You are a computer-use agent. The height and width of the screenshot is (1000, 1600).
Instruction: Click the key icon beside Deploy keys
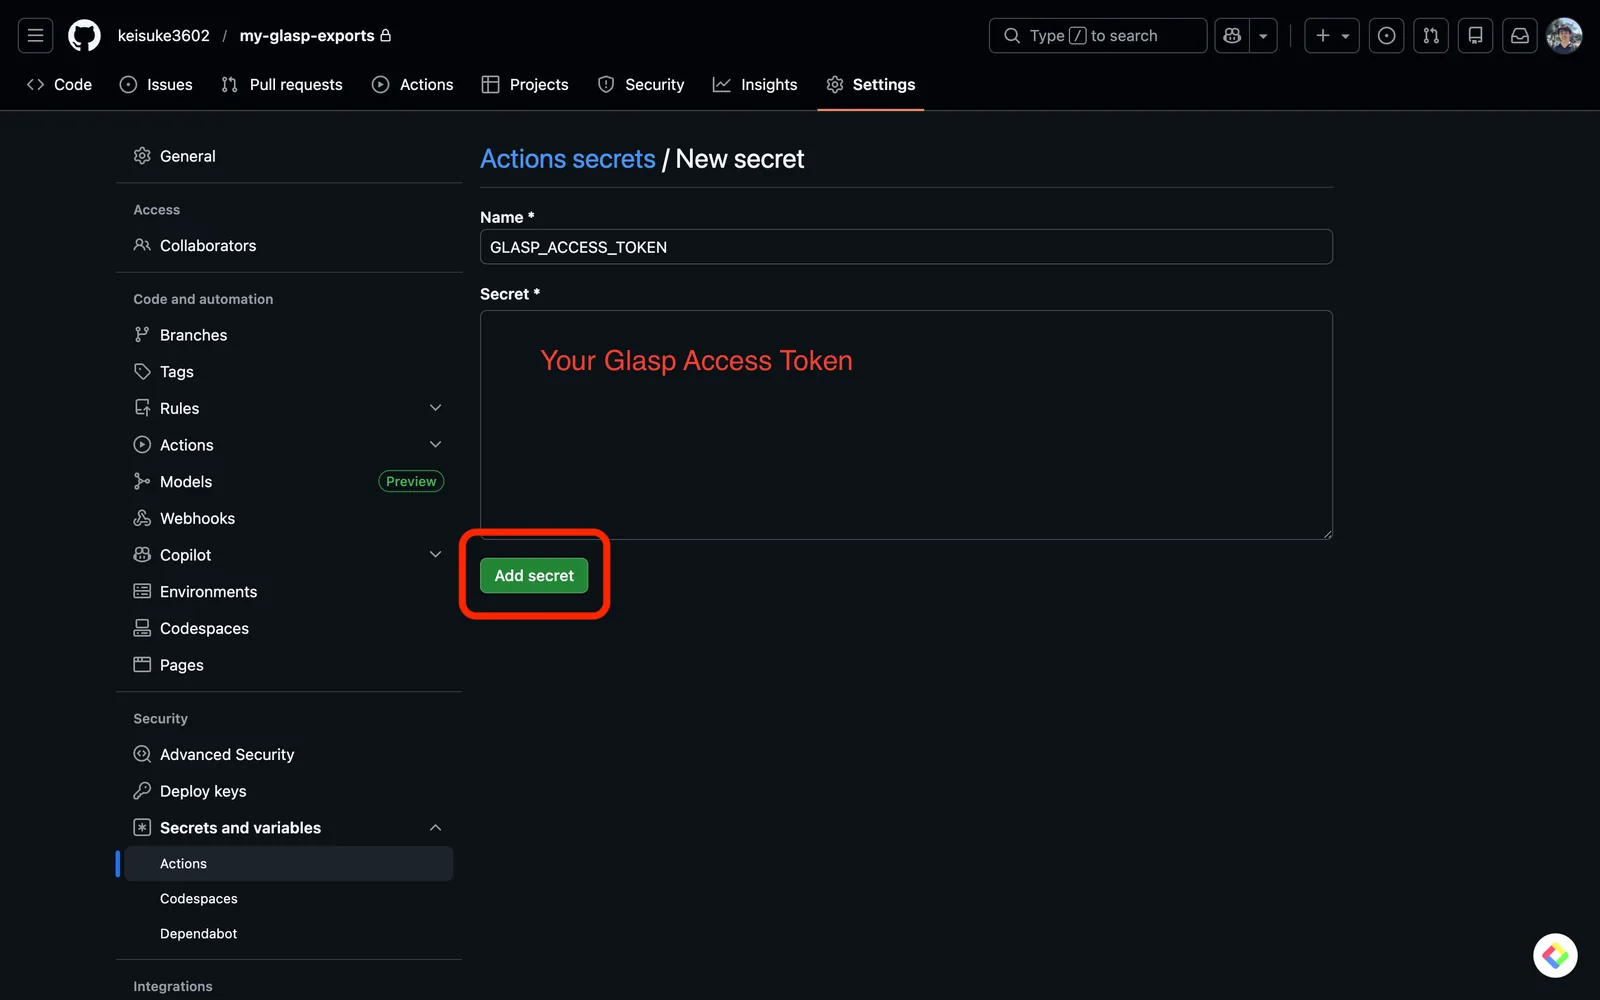point(142,791)
